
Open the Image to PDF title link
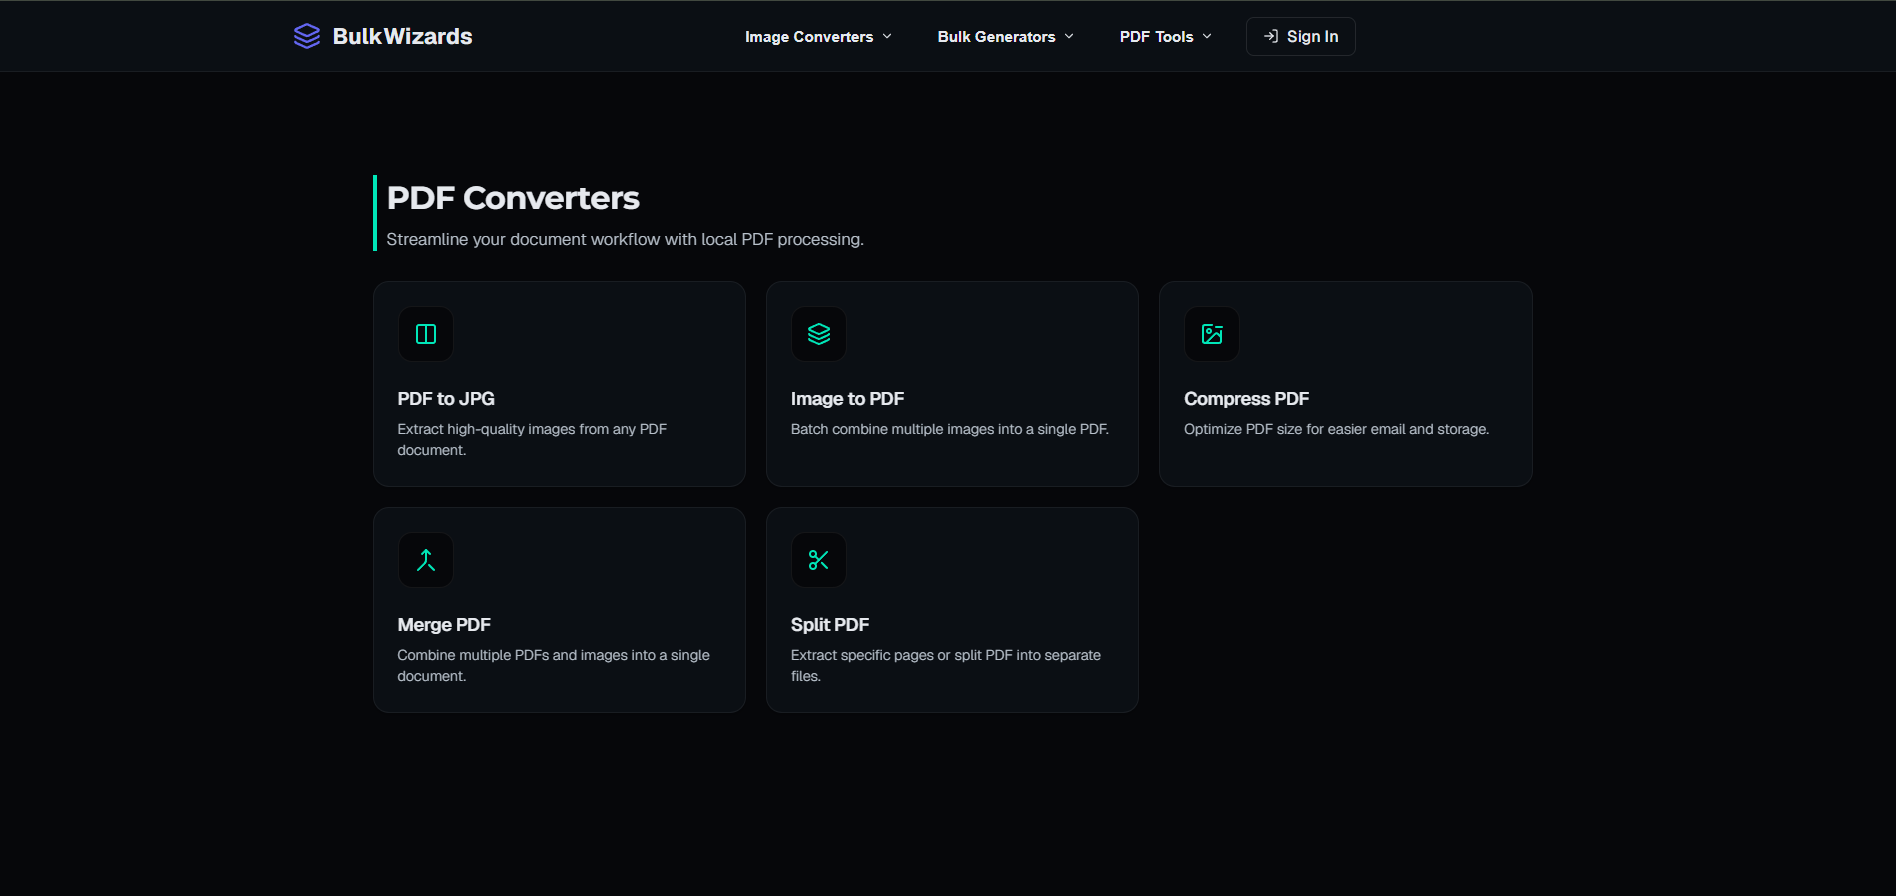[847, 399]
